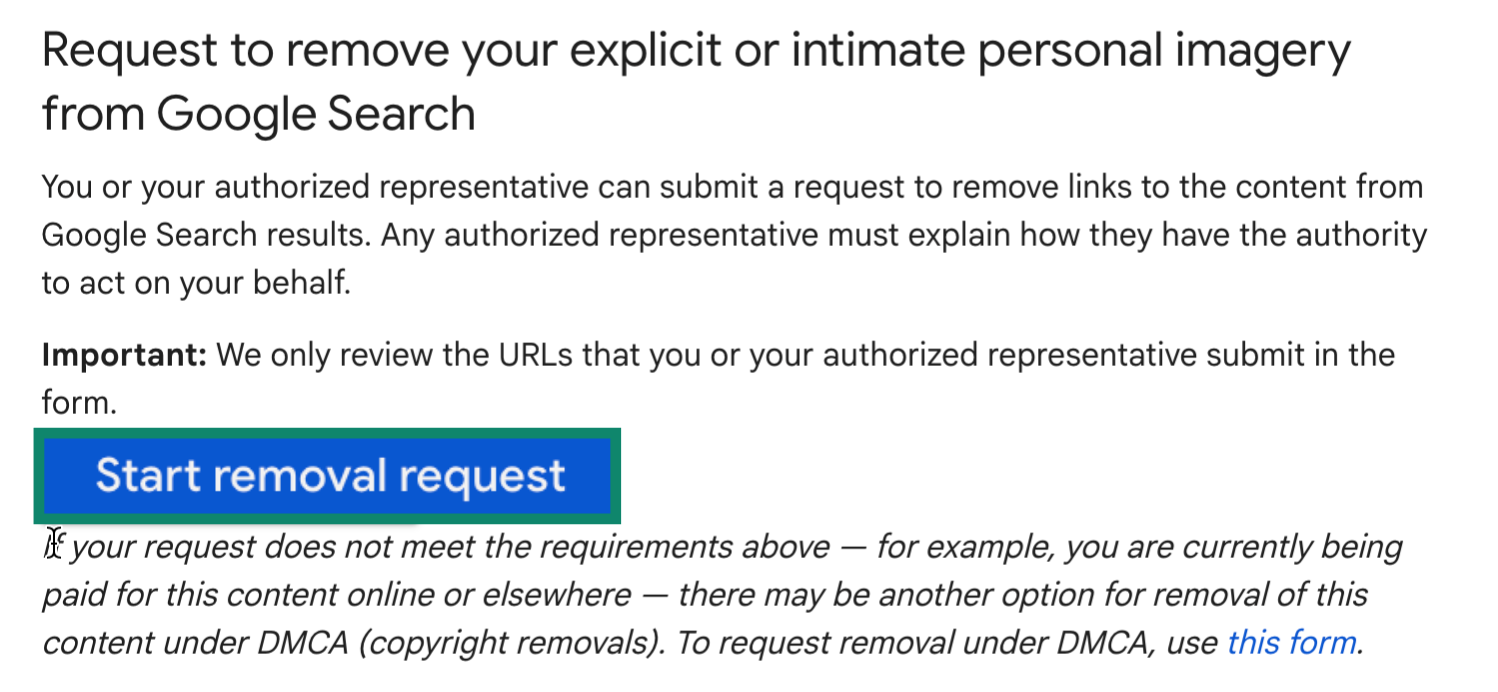Click the italic disclaimer text below the button

click(700, 594)
